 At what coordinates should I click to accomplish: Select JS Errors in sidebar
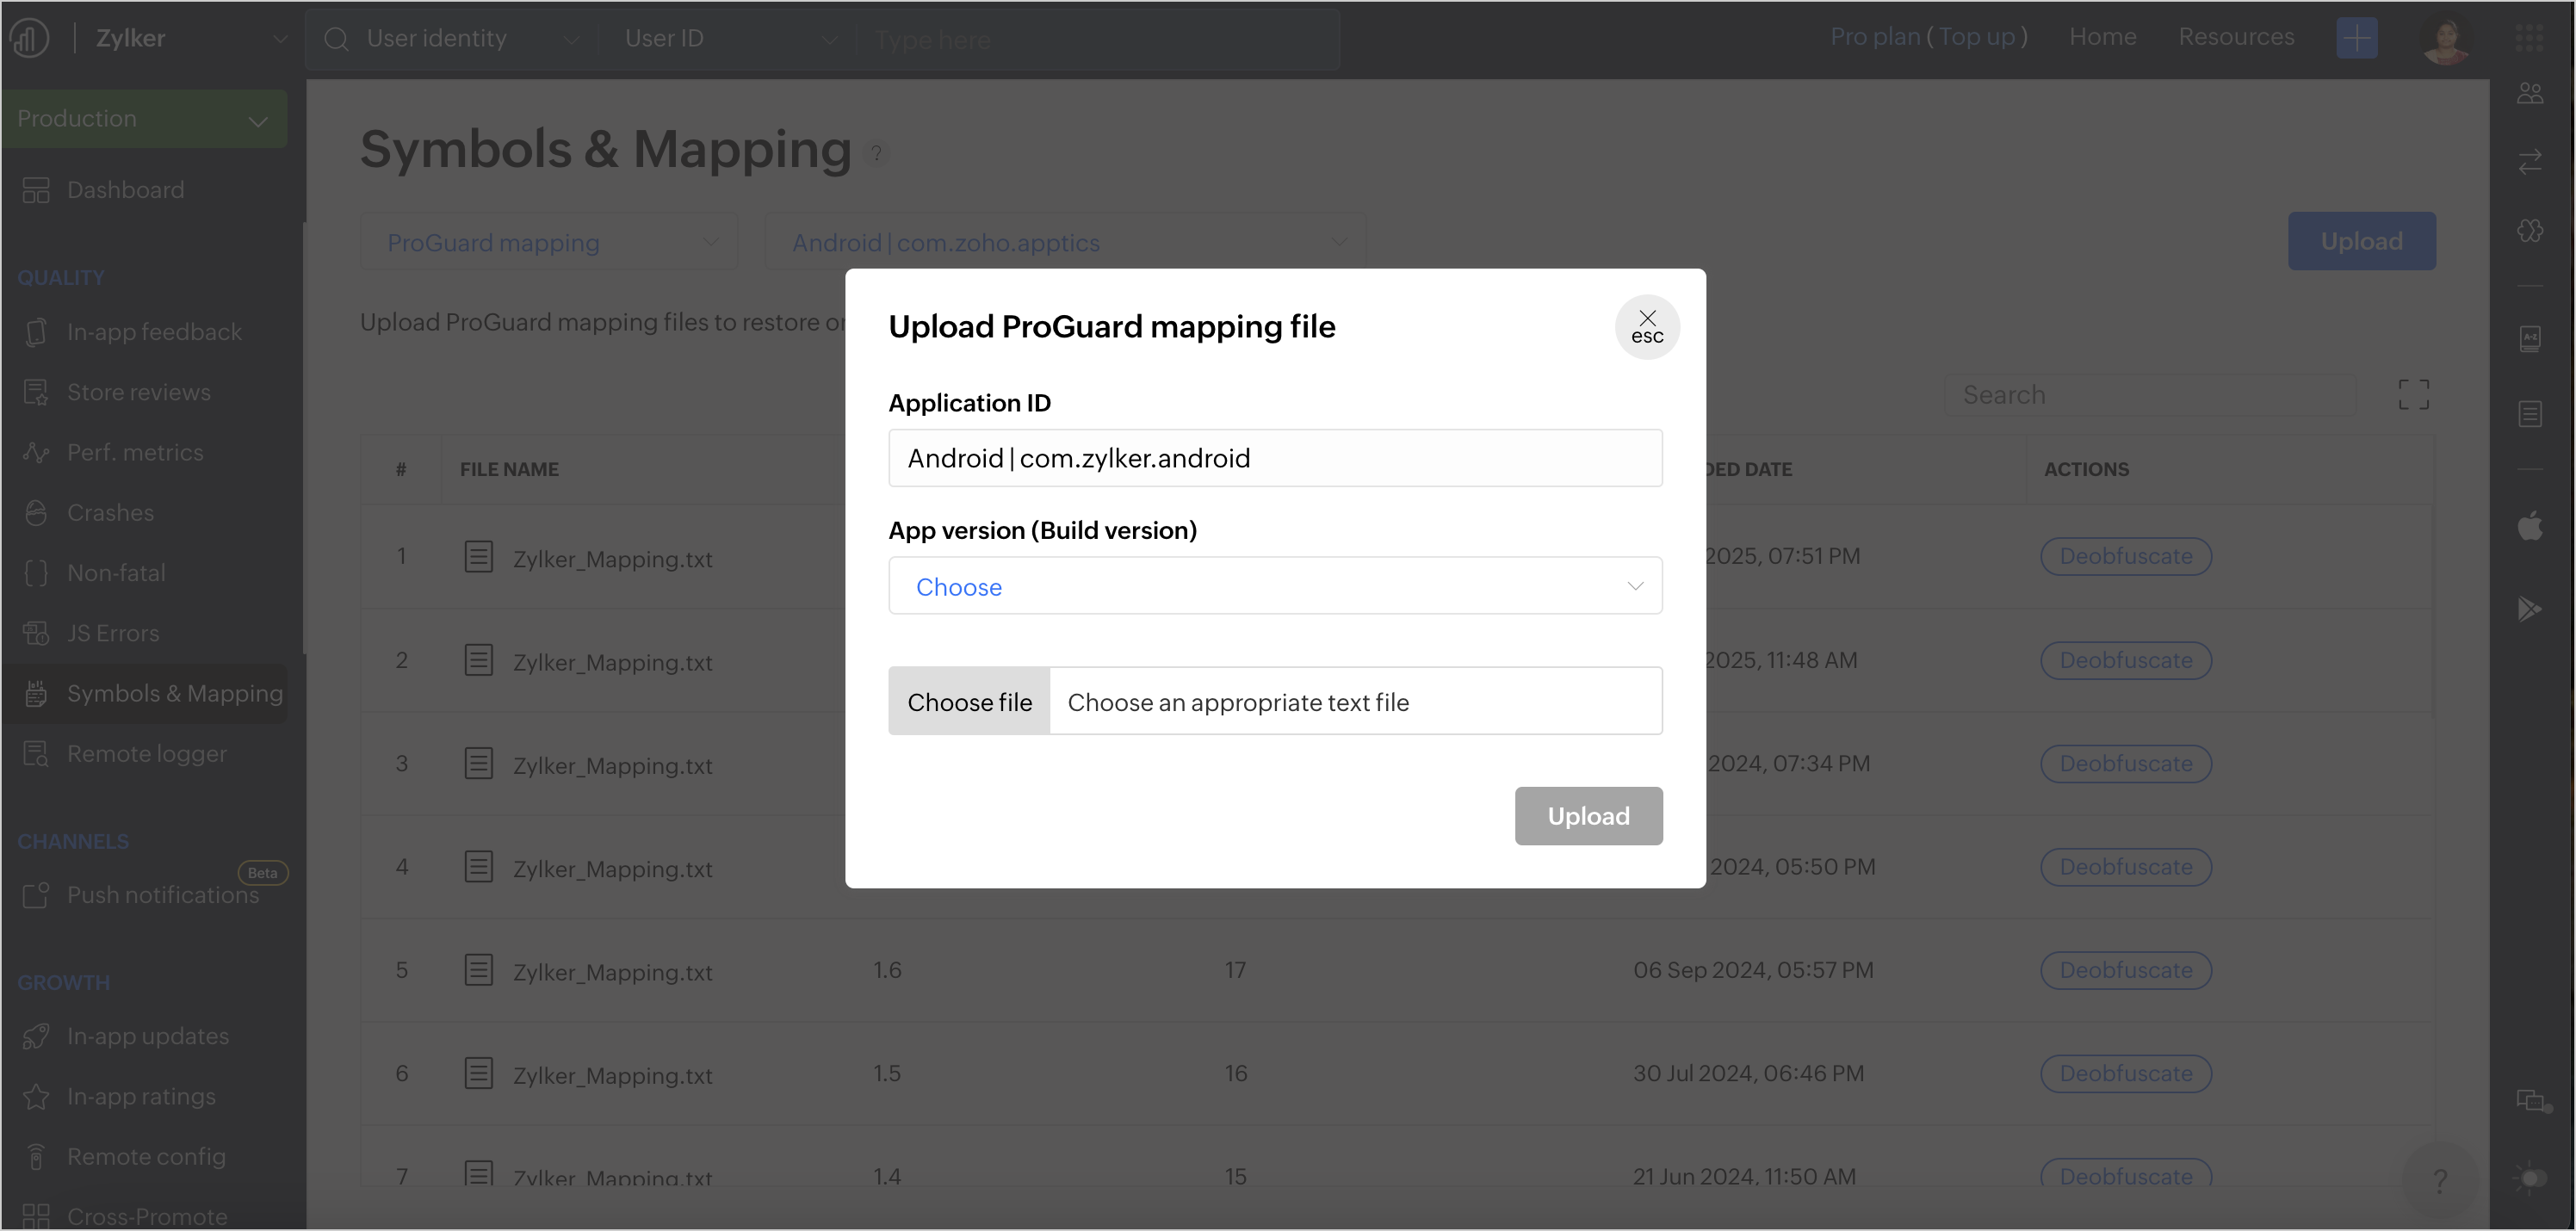click(112, 633)
